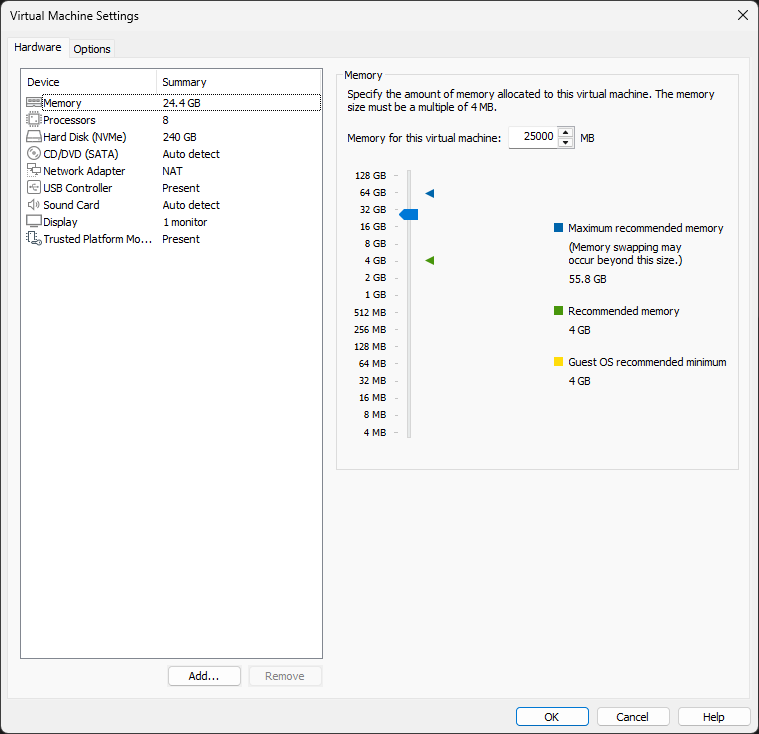Select the Display monitor icon

tap(33, 221)
